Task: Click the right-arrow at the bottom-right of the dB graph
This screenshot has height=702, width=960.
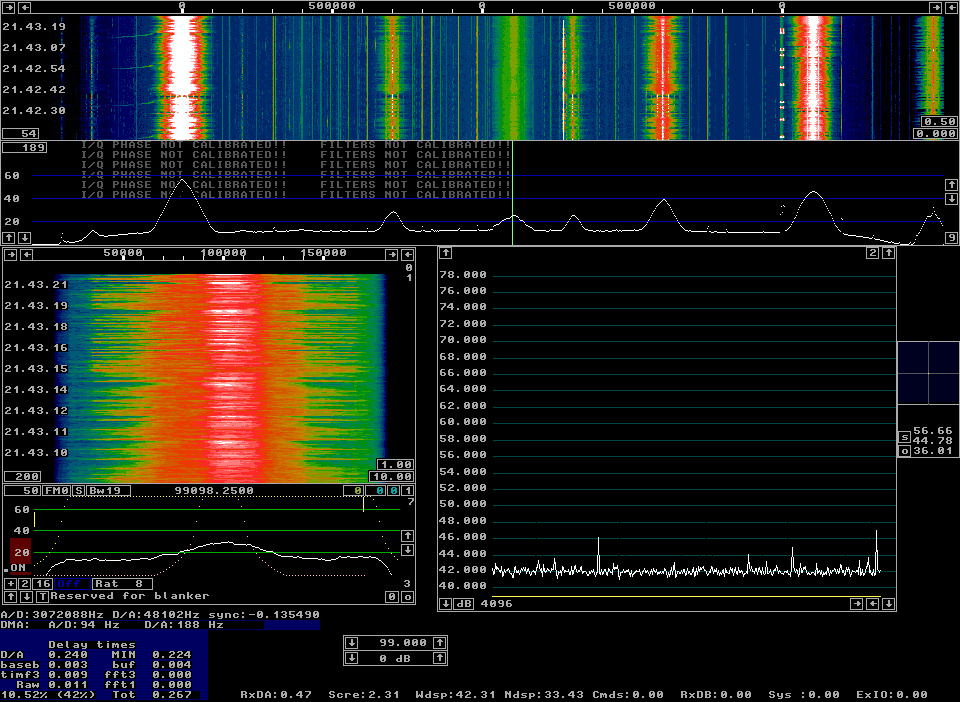Action: click(857, 604)
